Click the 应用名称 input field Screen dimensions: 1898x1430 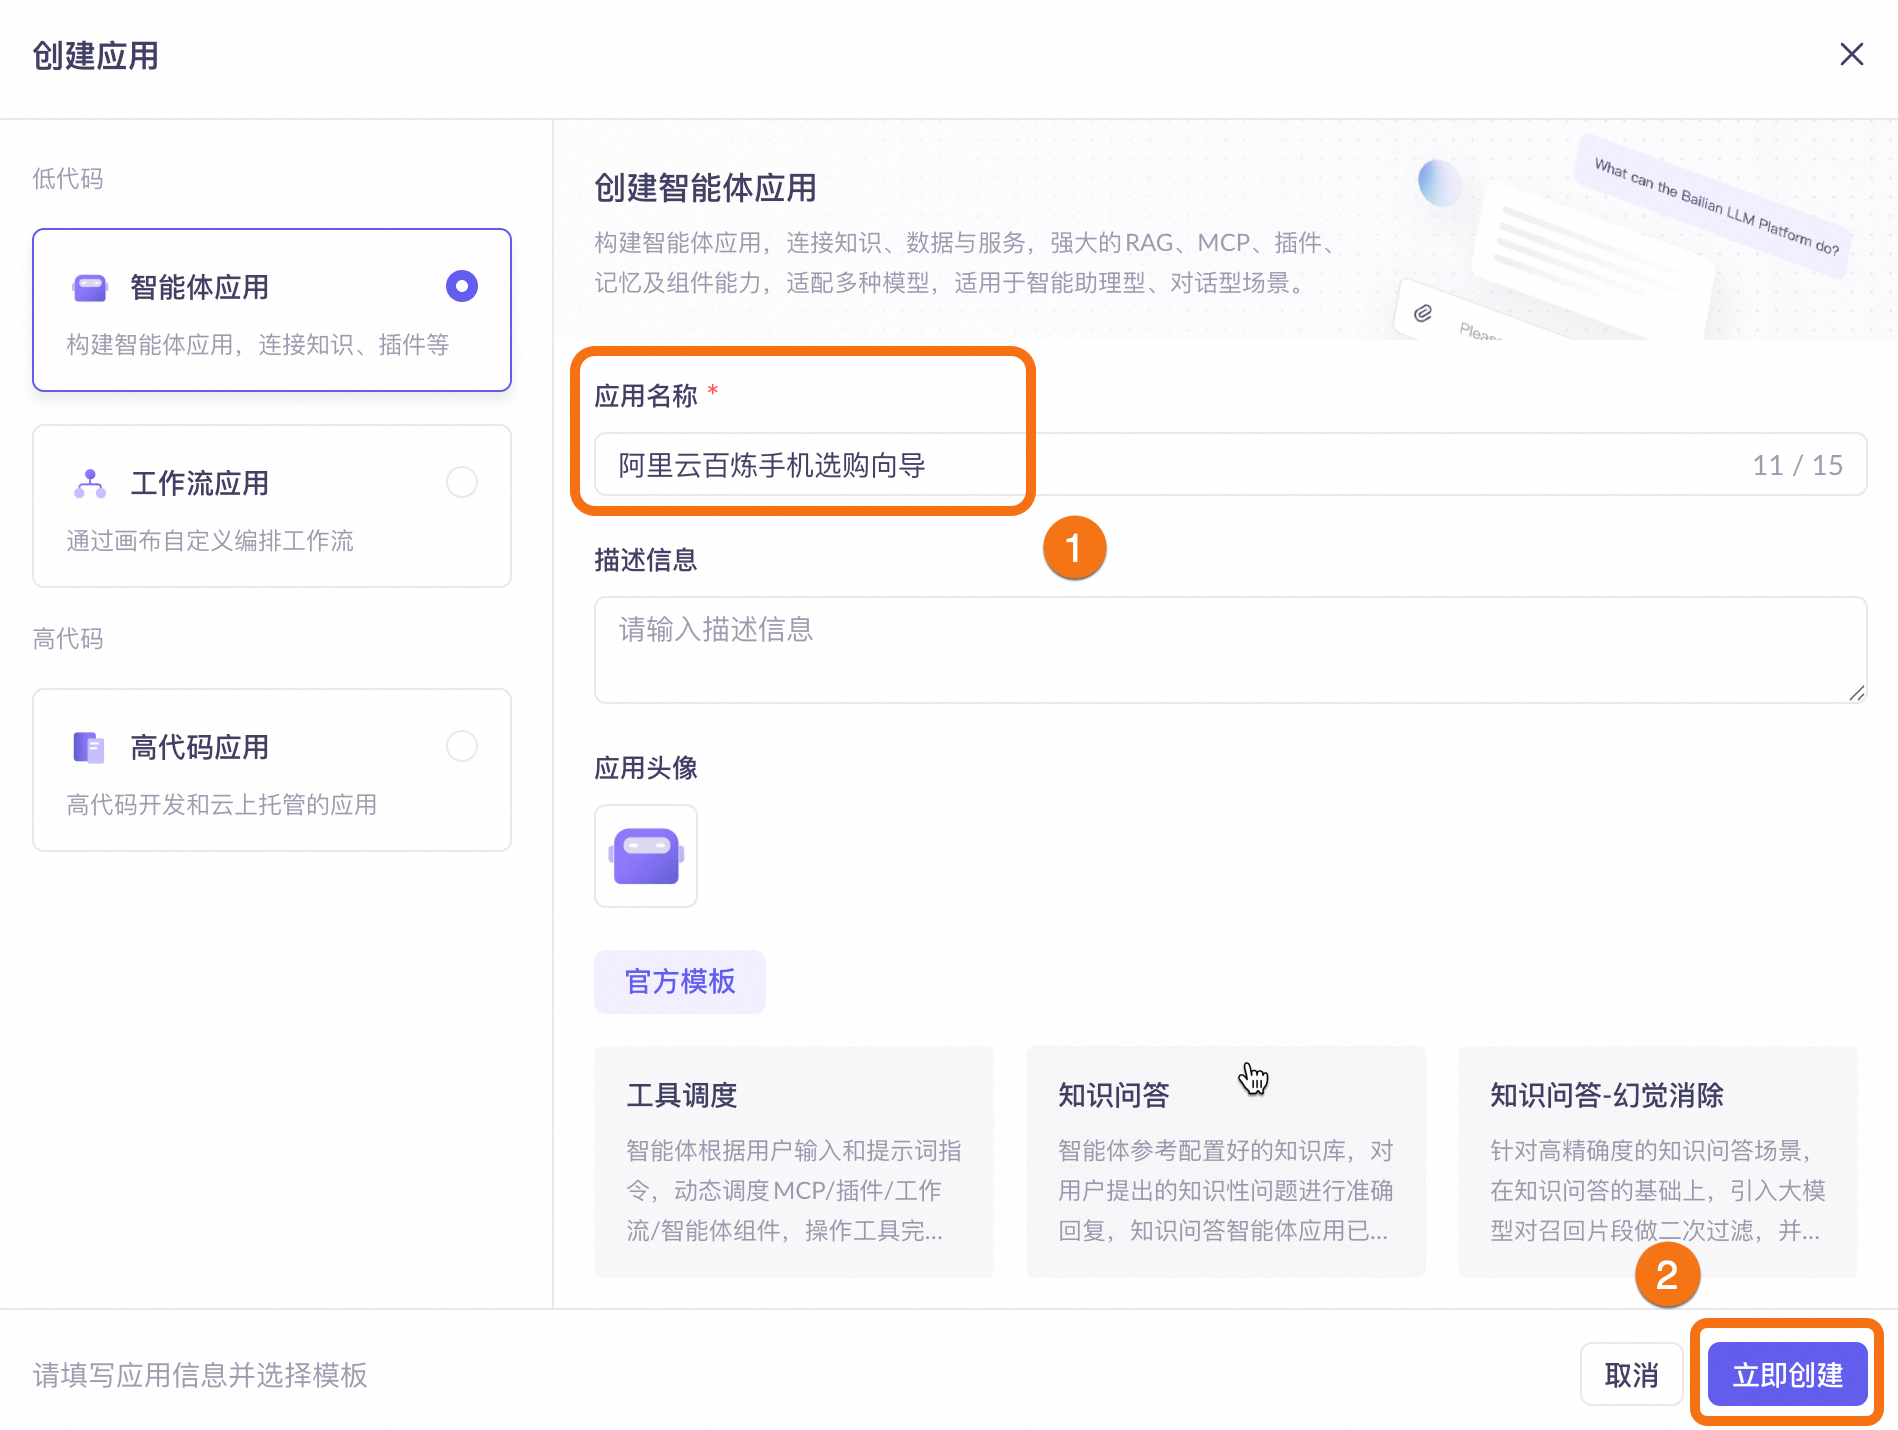(x=1230, y=464)
